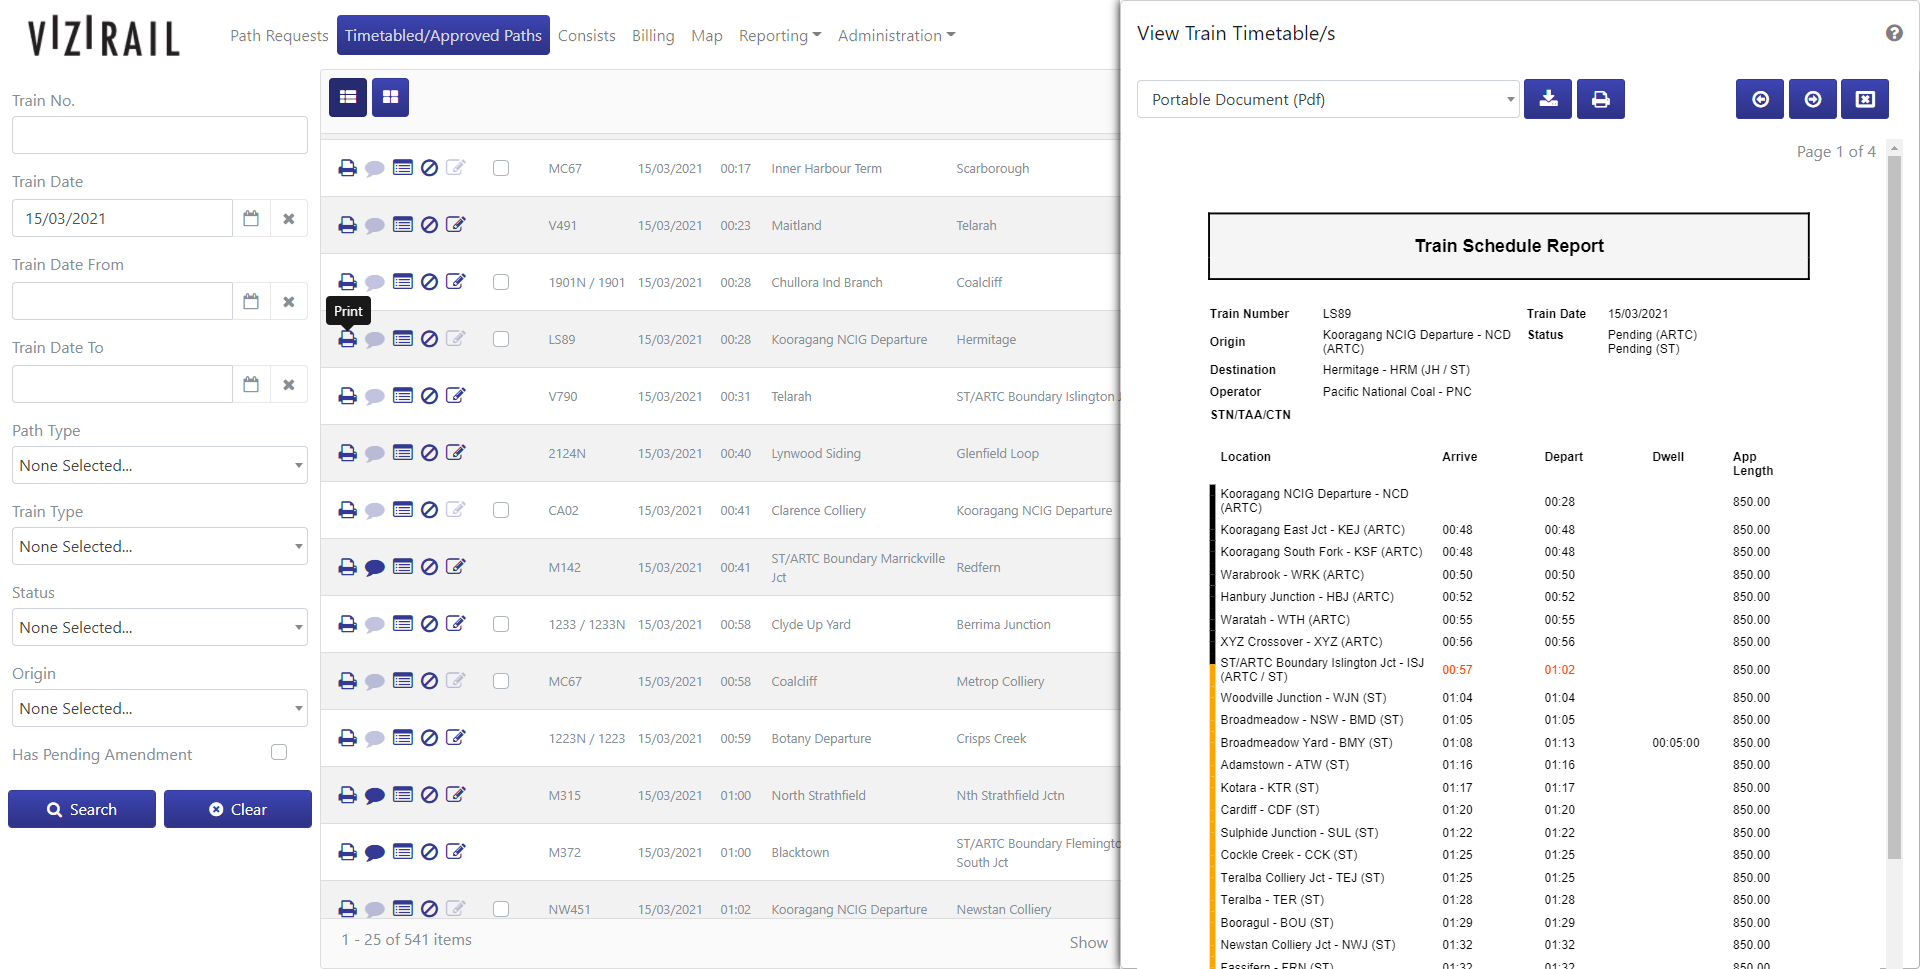Tick the checkbox for train MC67 to Scarborough

coord(501,168)
